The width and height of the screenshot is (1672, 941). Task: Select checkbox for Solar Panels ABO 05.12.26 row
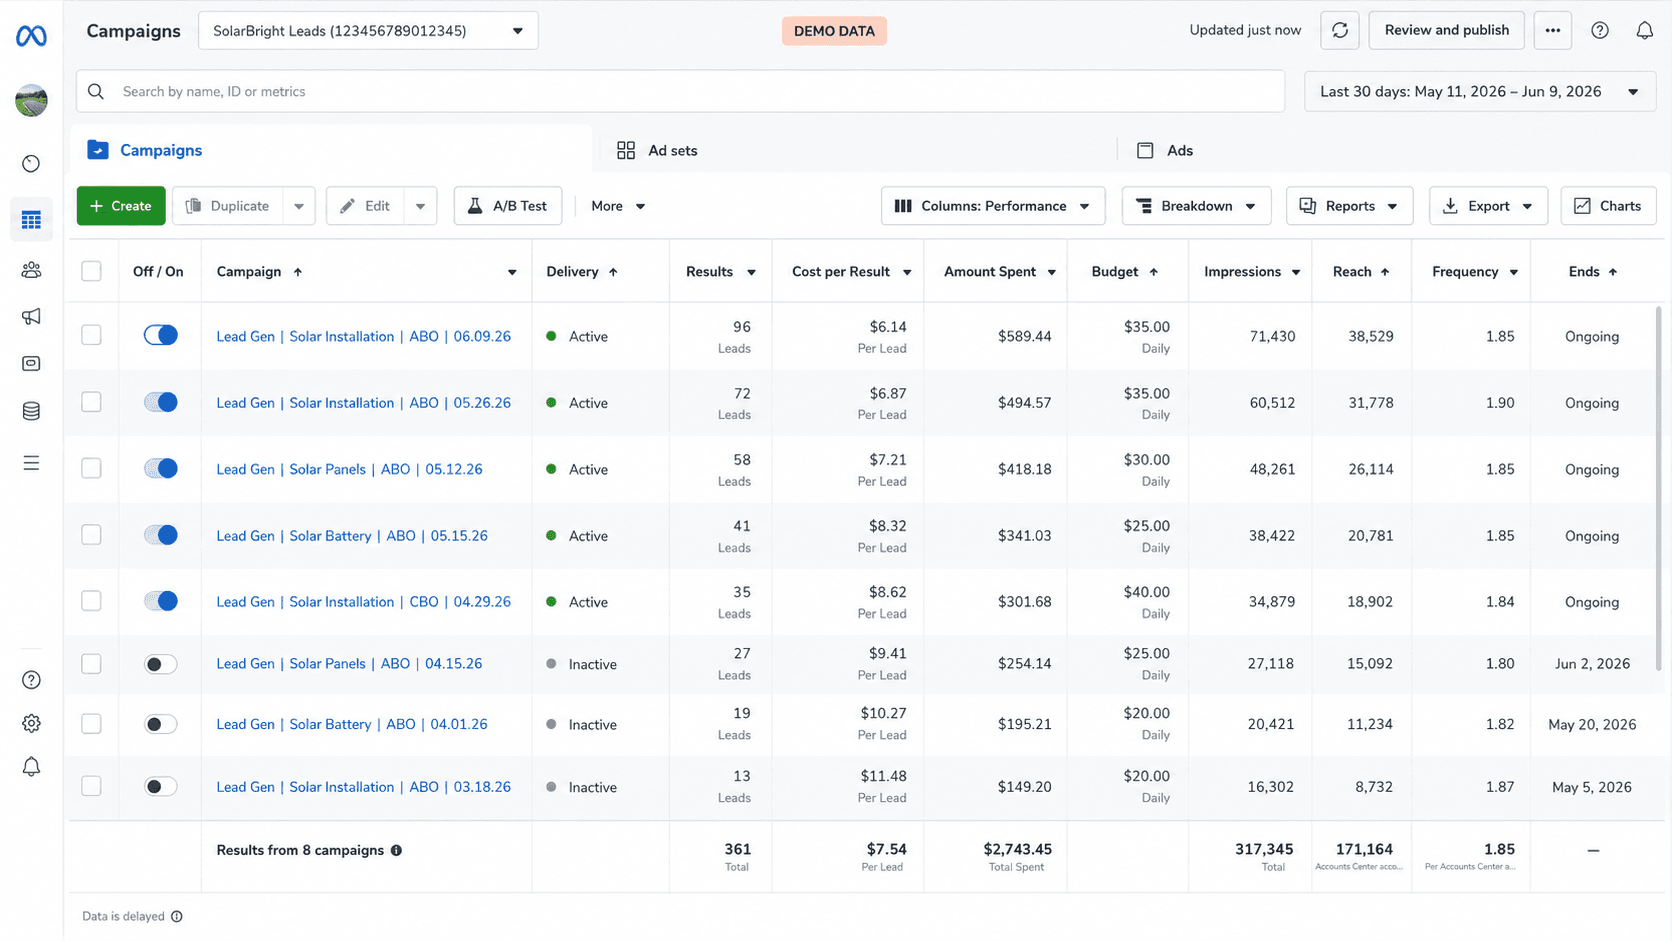pyautogui.click(x=91, y=468)
